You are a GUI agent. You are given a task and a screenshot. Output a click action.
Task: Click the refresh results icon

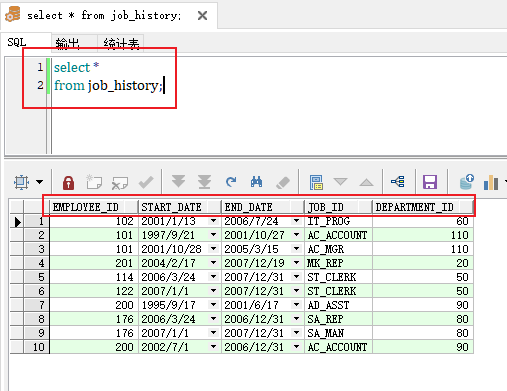point(231,182)
